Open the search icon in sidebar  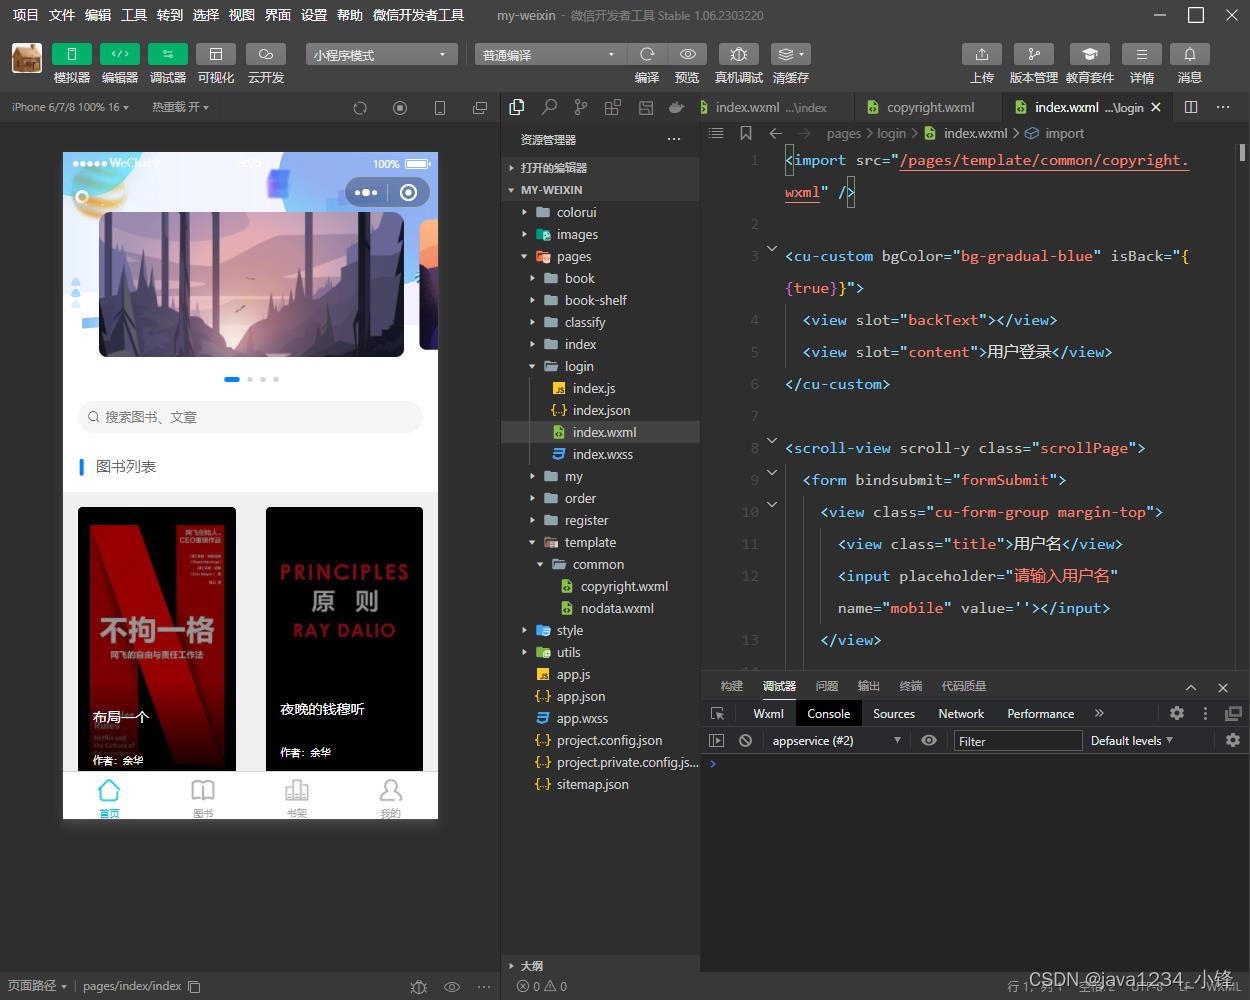549,107
